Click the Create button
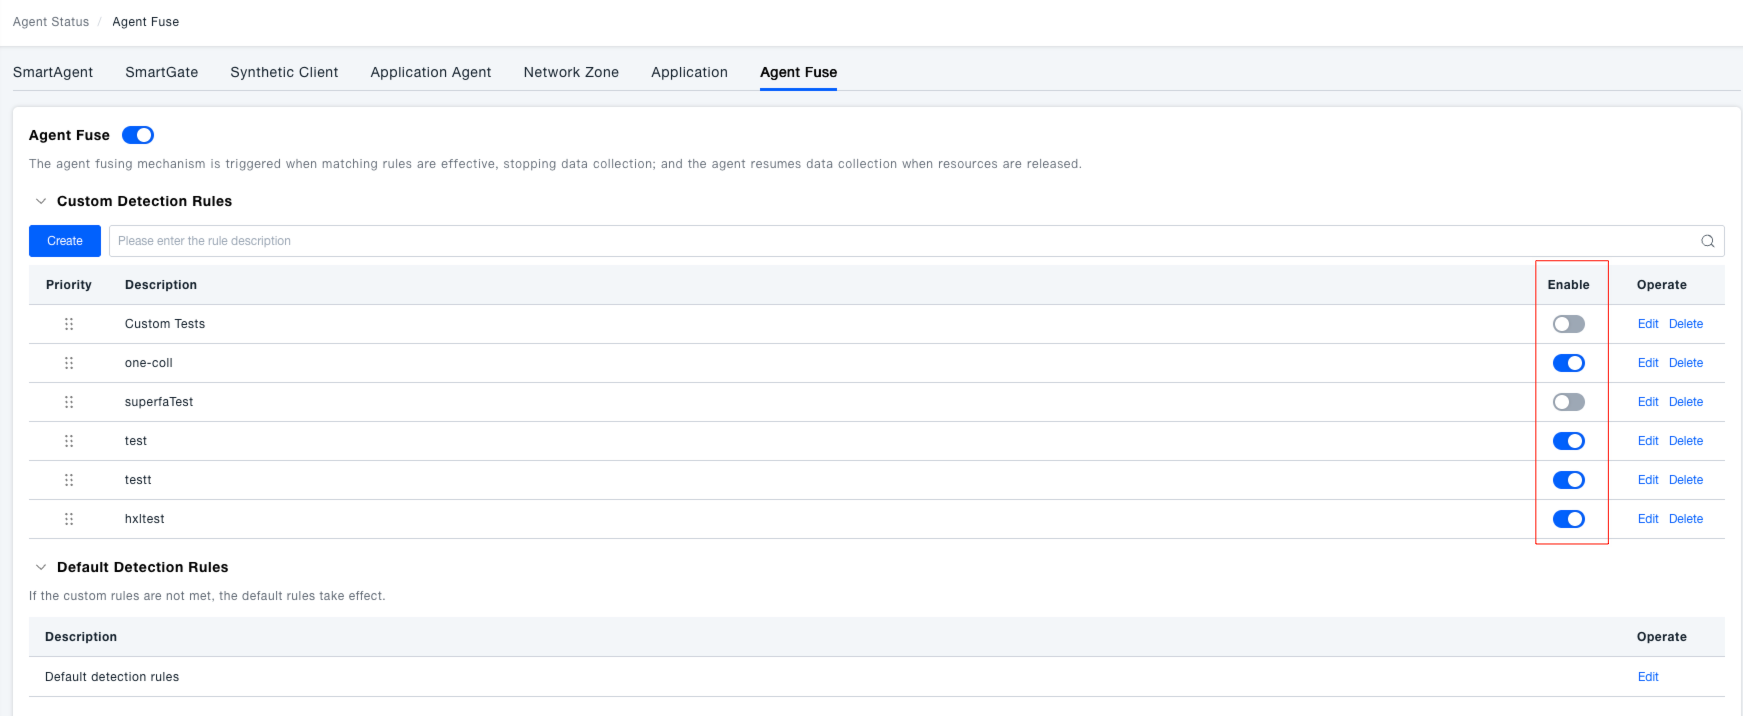 (65, 241)
